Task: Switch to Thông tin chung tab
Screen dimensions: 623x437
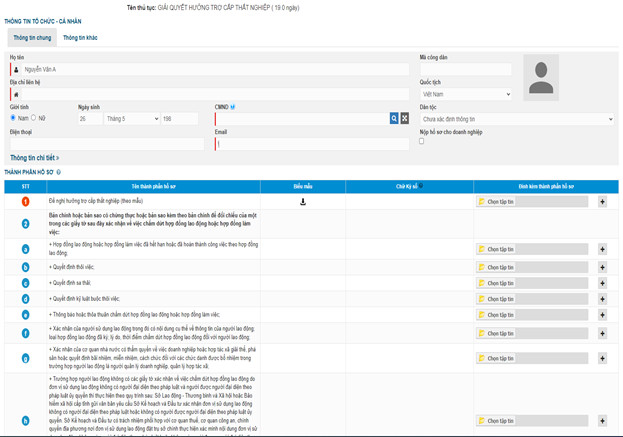Action: [32, 38]
